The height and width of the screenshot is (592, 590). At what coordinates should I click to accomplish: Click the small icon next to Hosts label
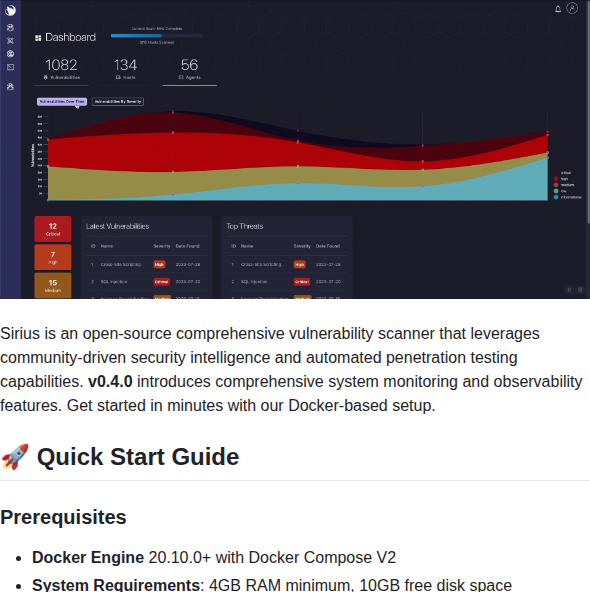(x=118, y=77)
